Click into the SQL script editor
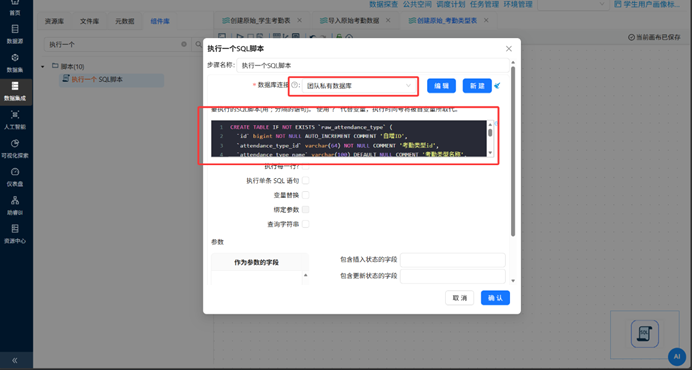Image resolution: width=692 pixels, height=370 pixels. pos(349,139)
